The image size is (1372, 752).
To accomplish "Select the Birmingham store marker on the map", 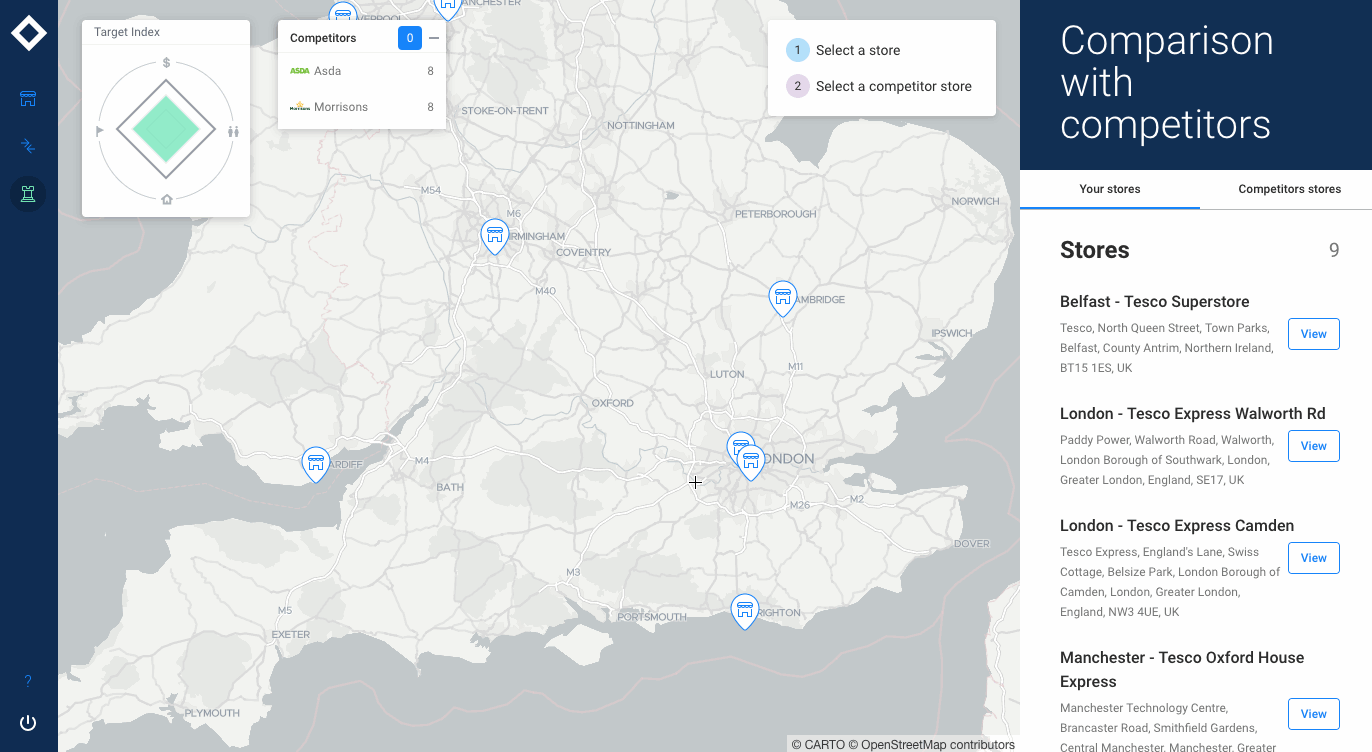I will pyautogui.click(x=494, y=235).
